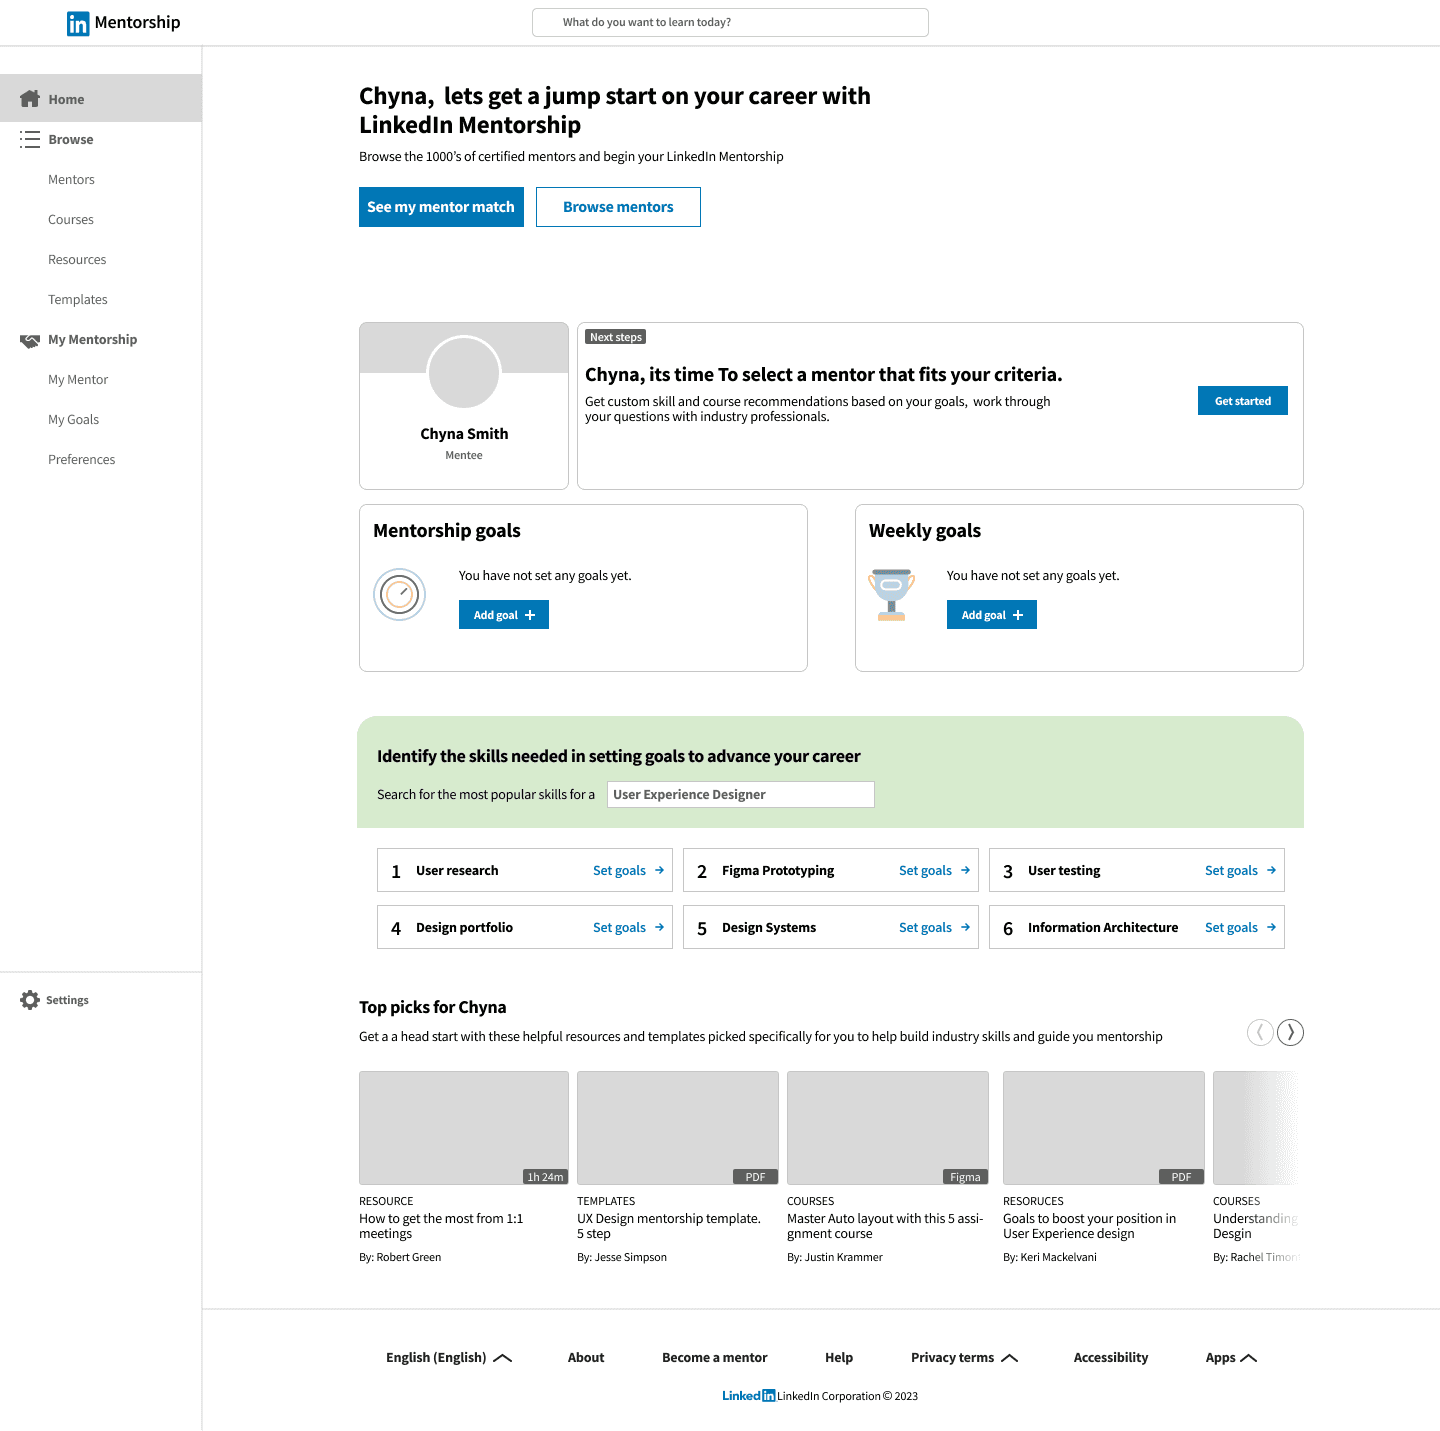Click arrow next to Figma Prototyping Set goals
1440x1431 pixels.
(x=965, y=870)
